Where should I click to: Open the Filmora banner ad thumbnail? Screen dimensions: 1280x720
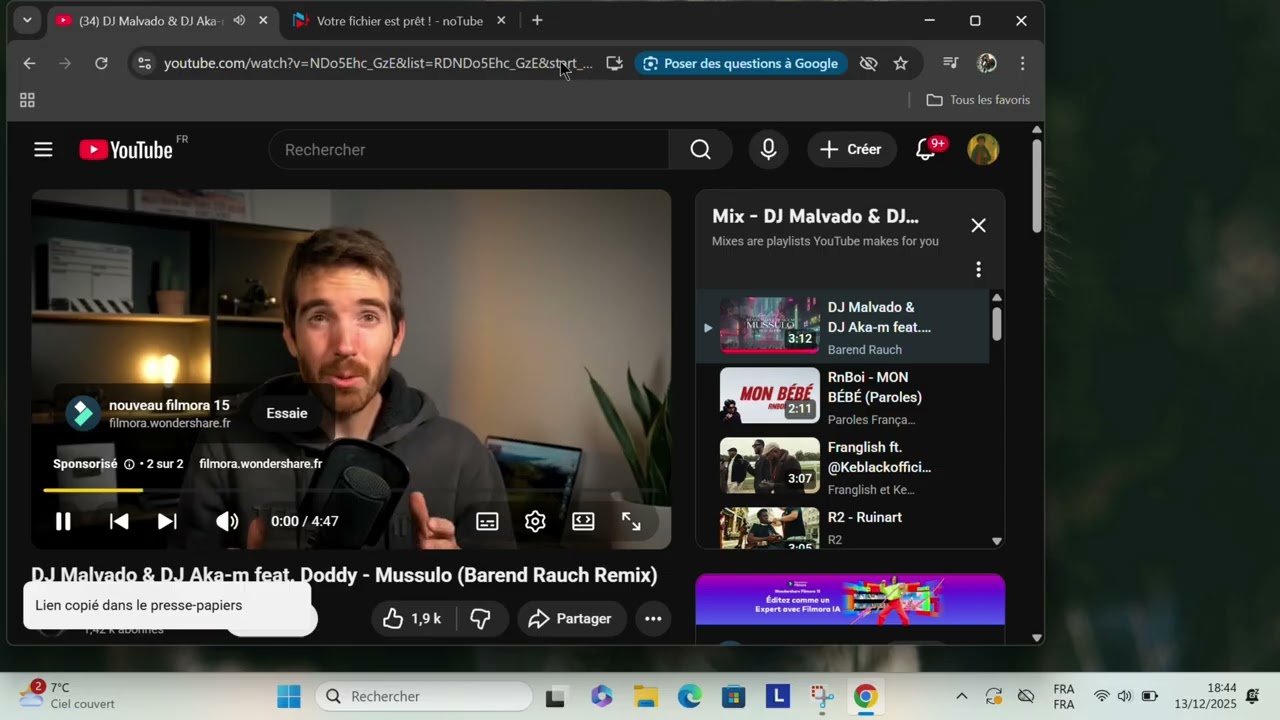pos(850,599)
